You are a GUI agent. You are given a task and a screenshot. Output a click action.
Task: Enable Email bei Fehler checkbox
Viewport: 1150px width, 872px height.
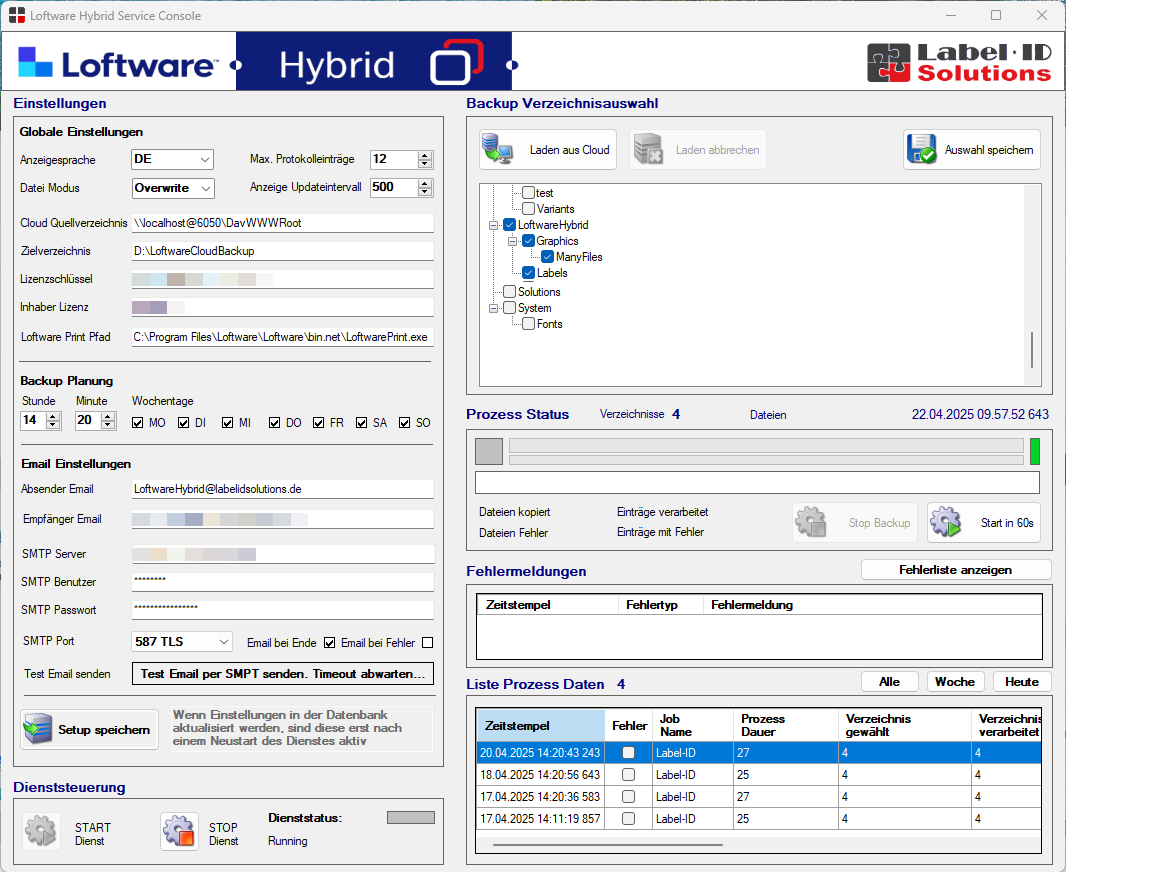[x=428, y=642]
